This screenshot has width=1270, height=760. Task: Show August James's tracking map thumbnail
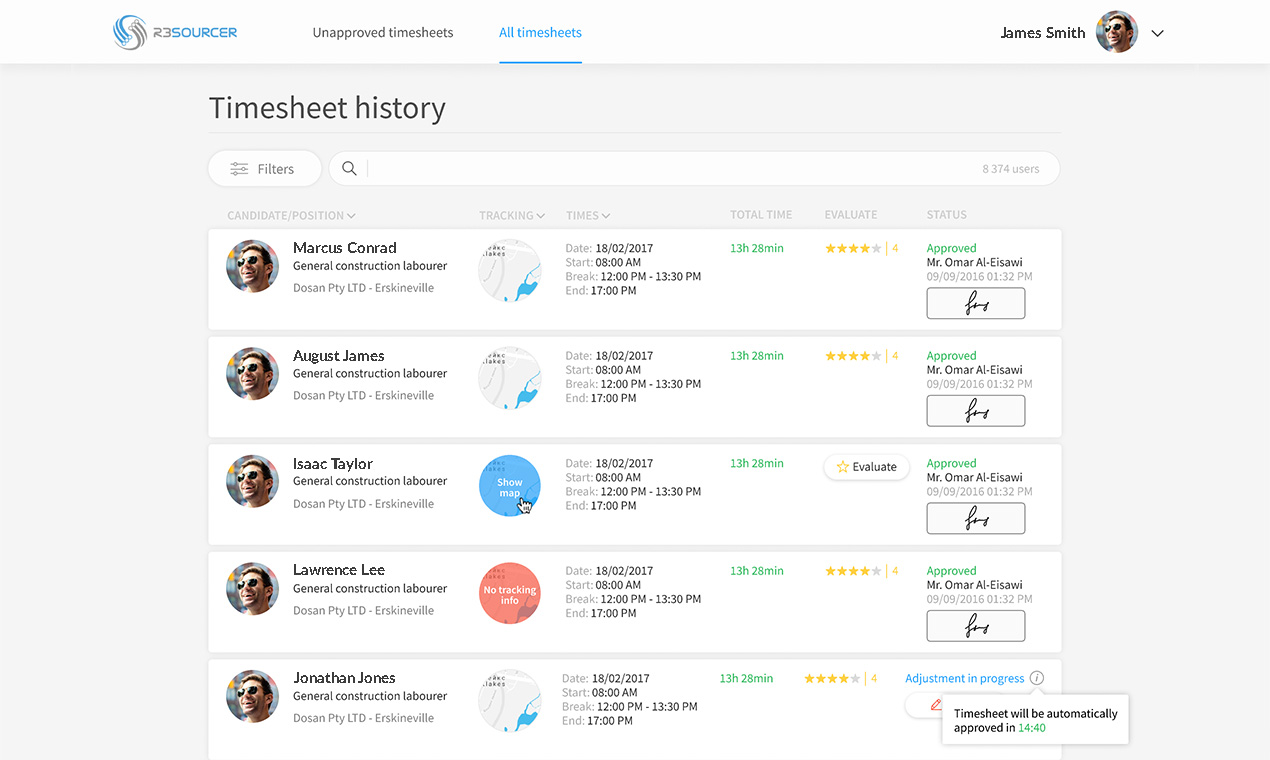point(510,378)
